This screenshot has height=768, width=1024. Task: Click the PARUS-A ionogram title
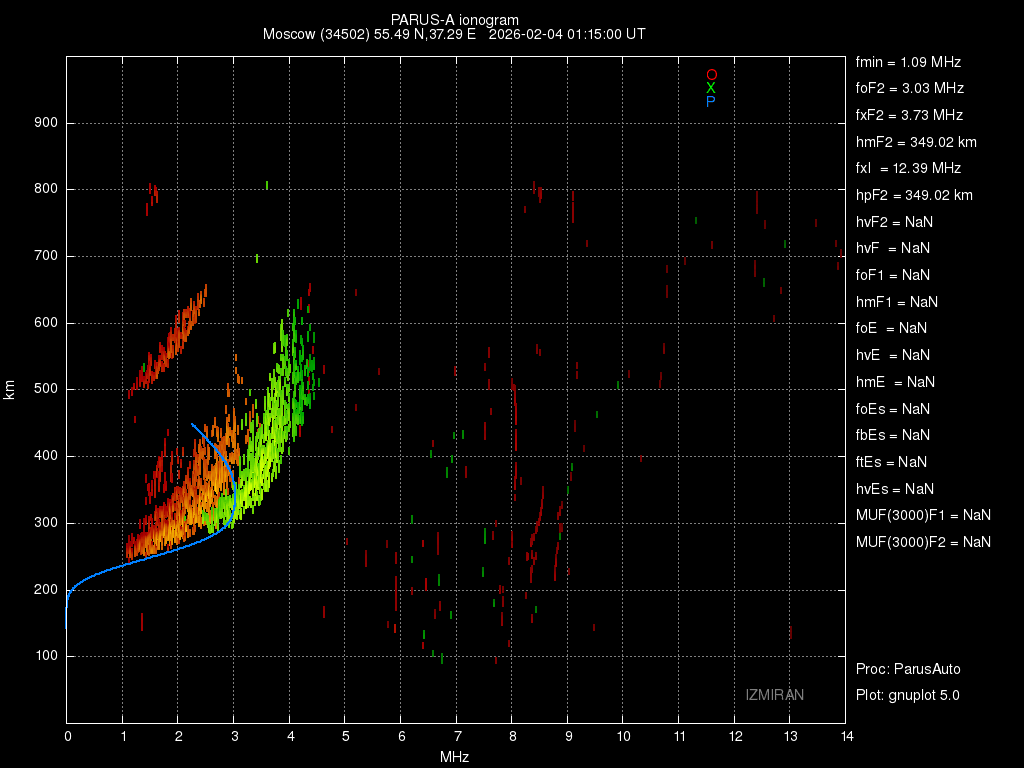coord(454,19)
